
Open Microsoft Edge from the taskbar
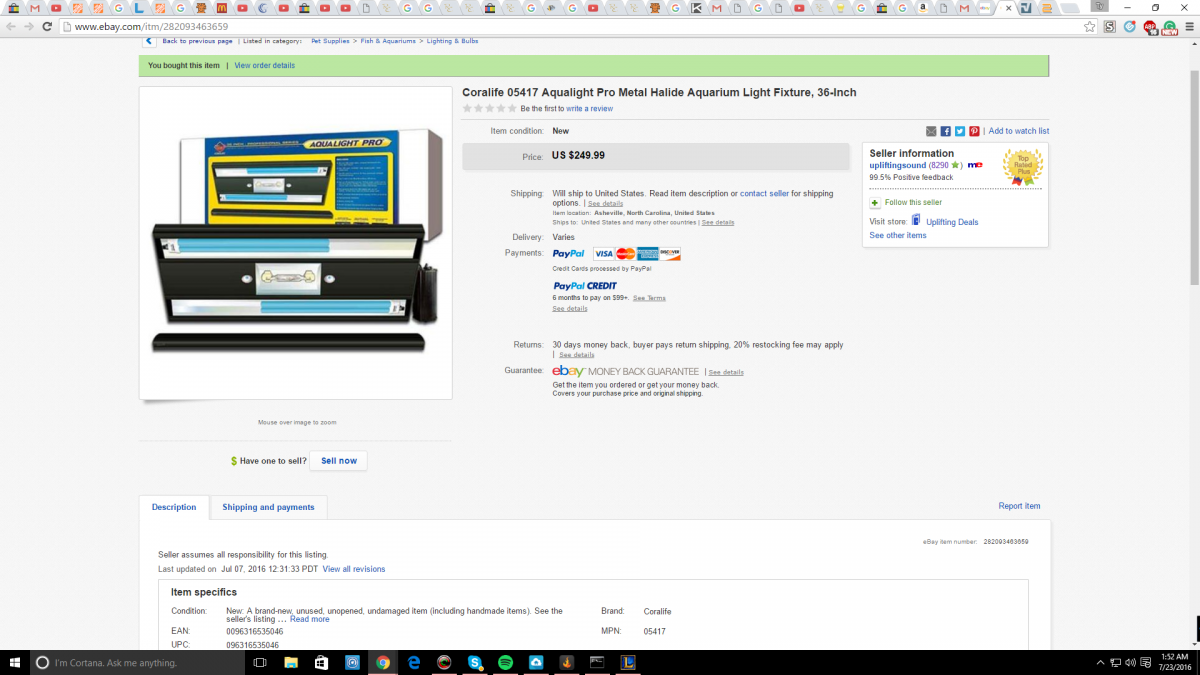click(413, 662)
